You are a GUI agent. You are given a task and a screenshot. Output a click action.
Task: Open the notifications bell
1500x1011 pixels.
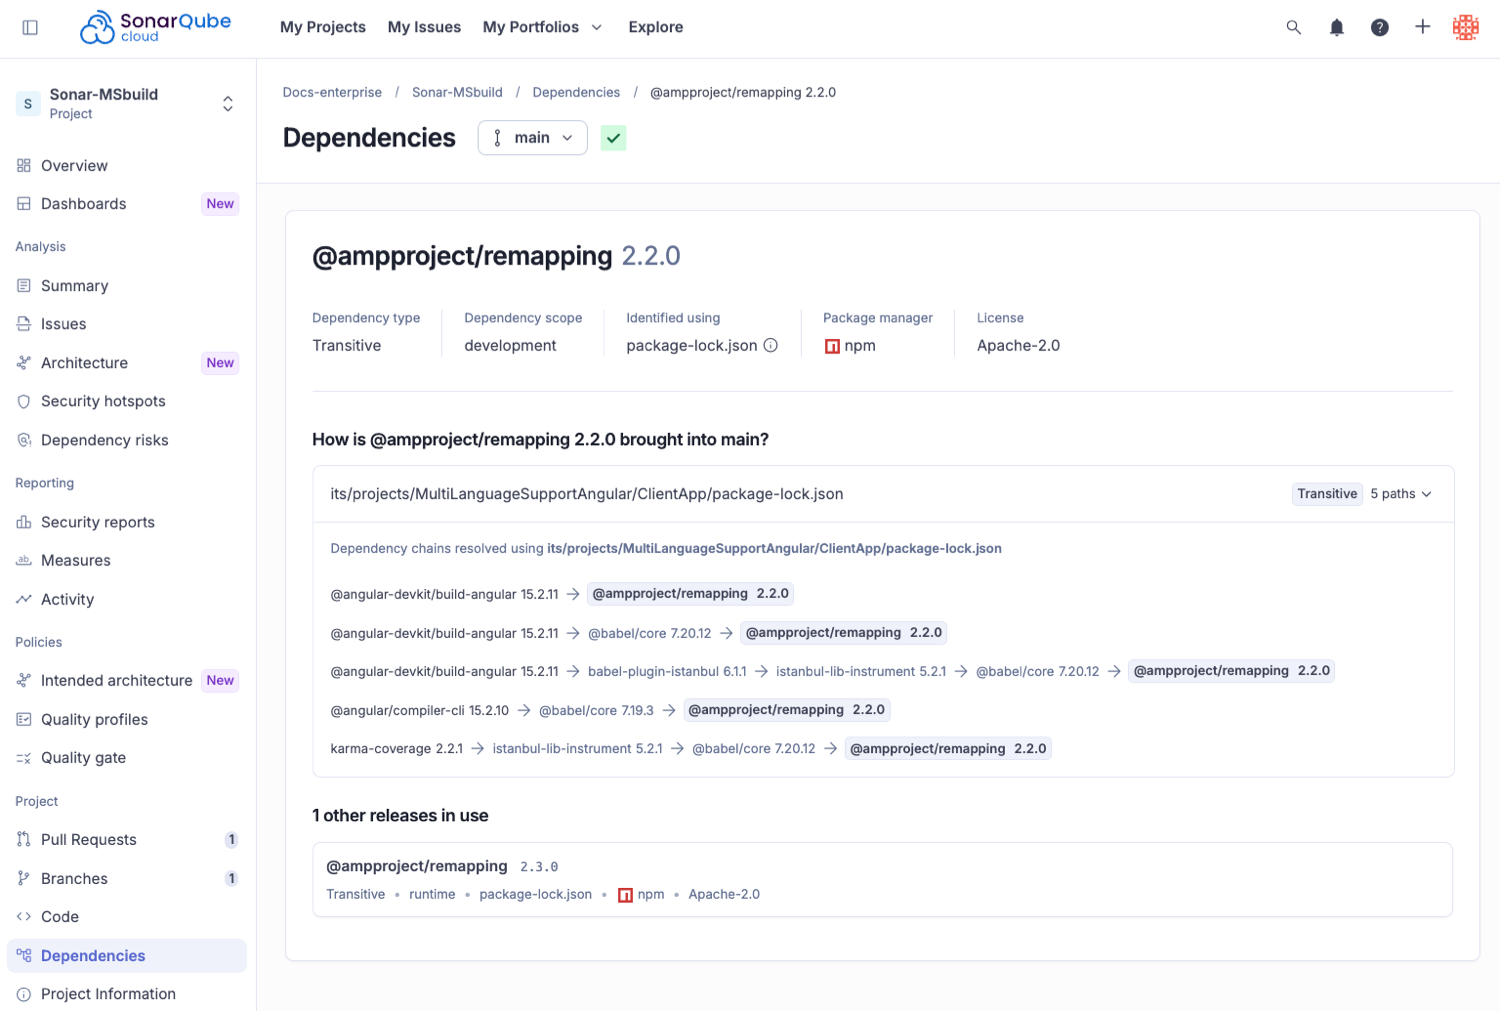[x=1336, y=27]
